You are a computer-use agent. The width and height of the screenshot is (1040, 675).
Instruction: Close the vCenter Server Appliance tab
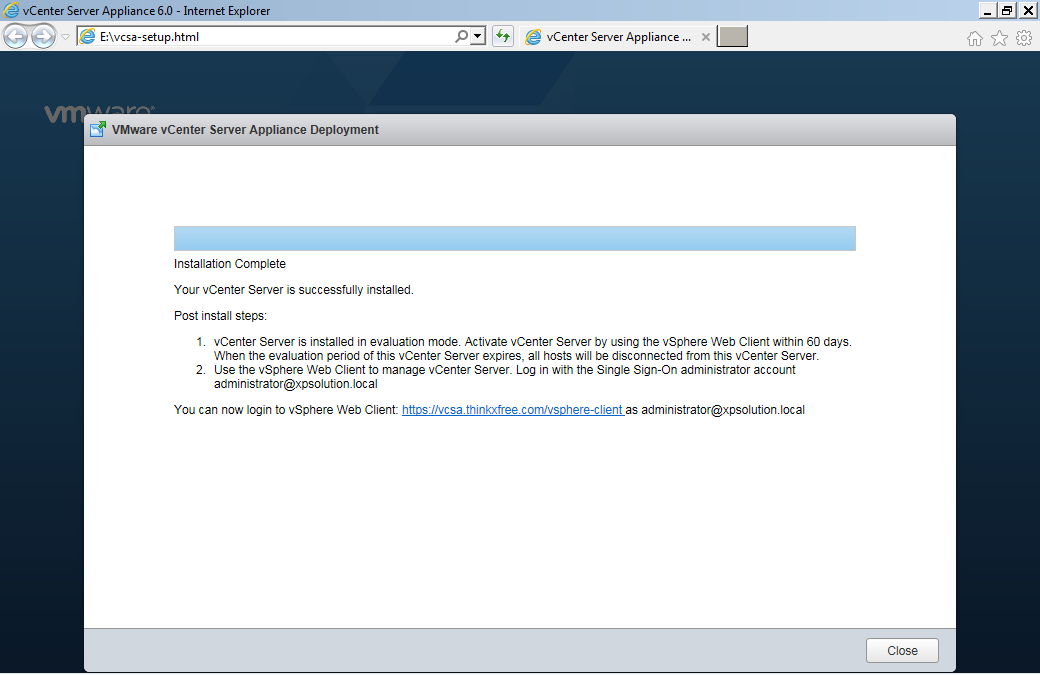706,37
